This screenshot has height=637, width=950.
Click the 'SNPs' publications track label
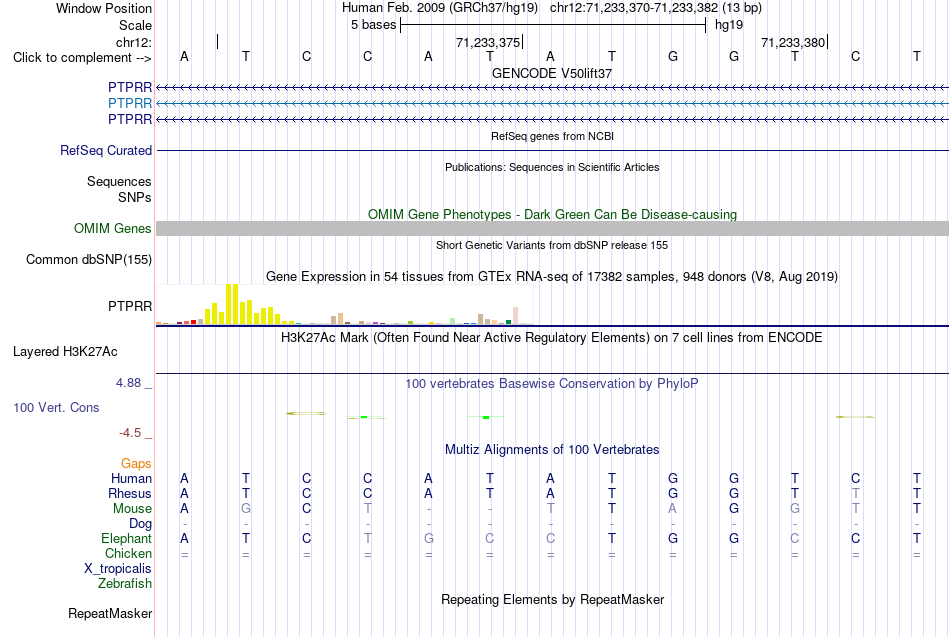coord(135,198)
